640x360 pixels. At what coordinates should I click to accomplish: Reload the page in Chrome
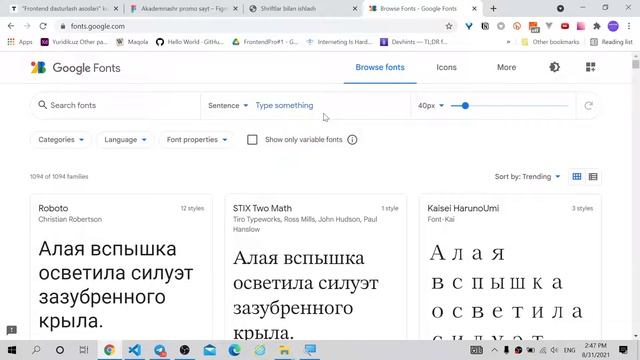43,26
